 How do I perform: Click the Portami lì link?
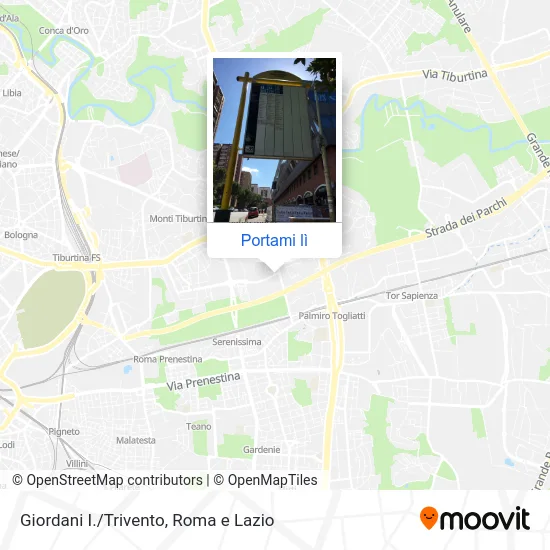pos(274,240)
